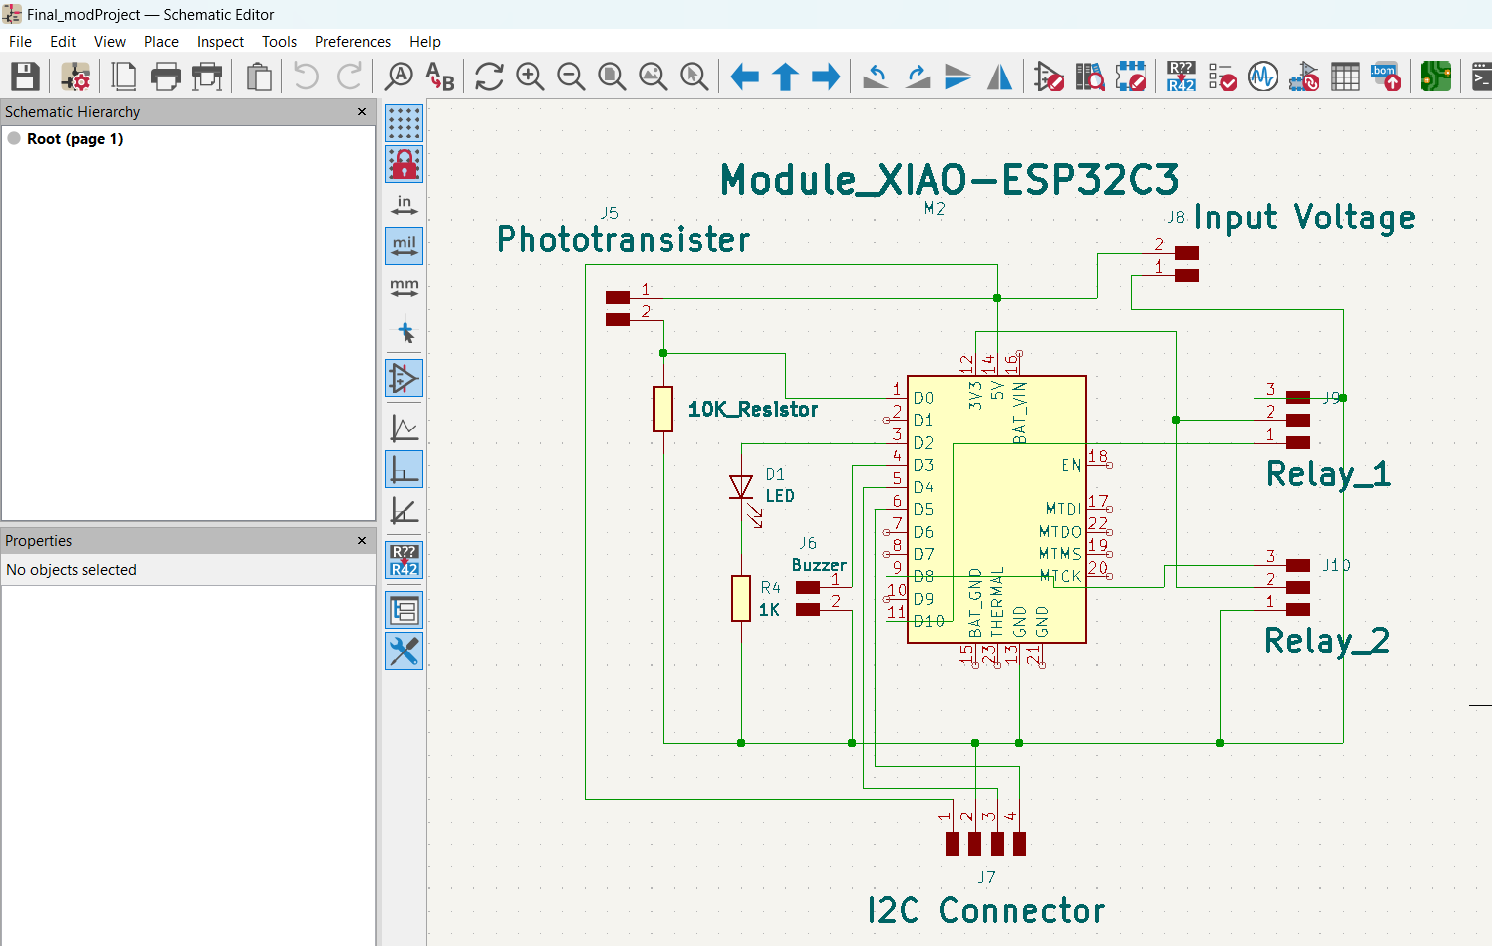
Task: Close the Properties panel
Action: 362,541
